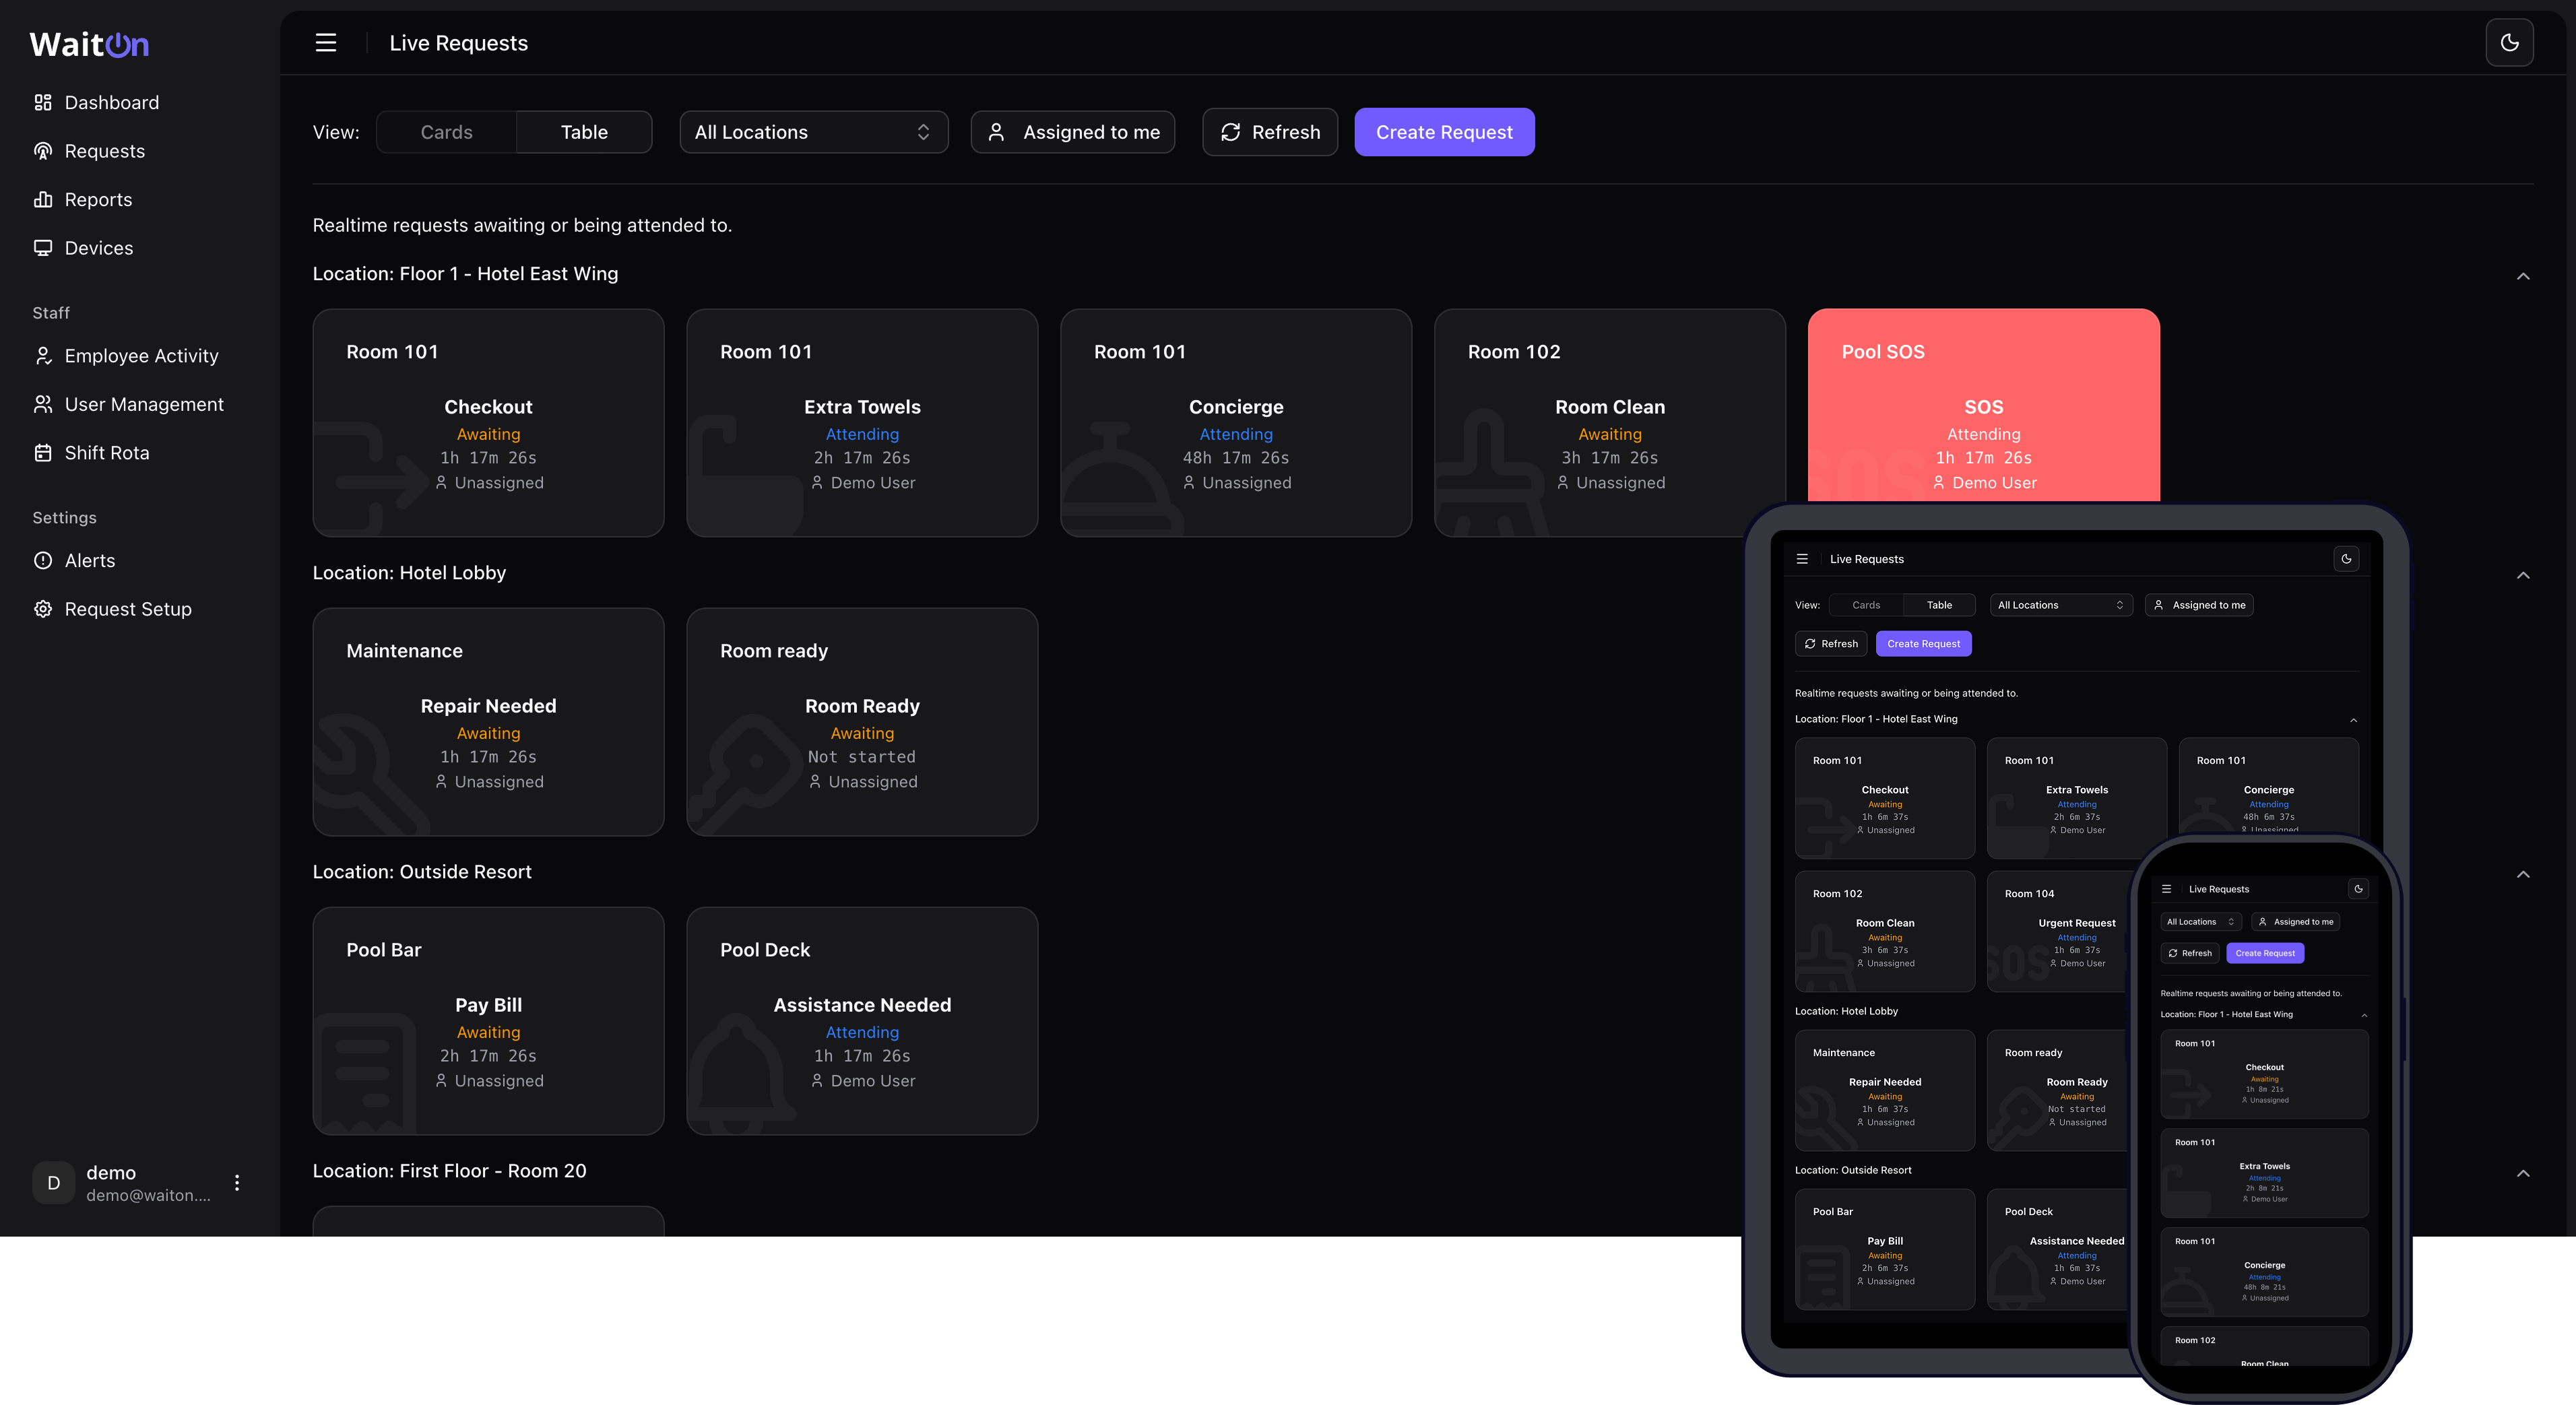Click demo user three-dot menu
The height and width of the screenshot is (1405, 2576).
pyautogui.click(x=237, y=1183)
